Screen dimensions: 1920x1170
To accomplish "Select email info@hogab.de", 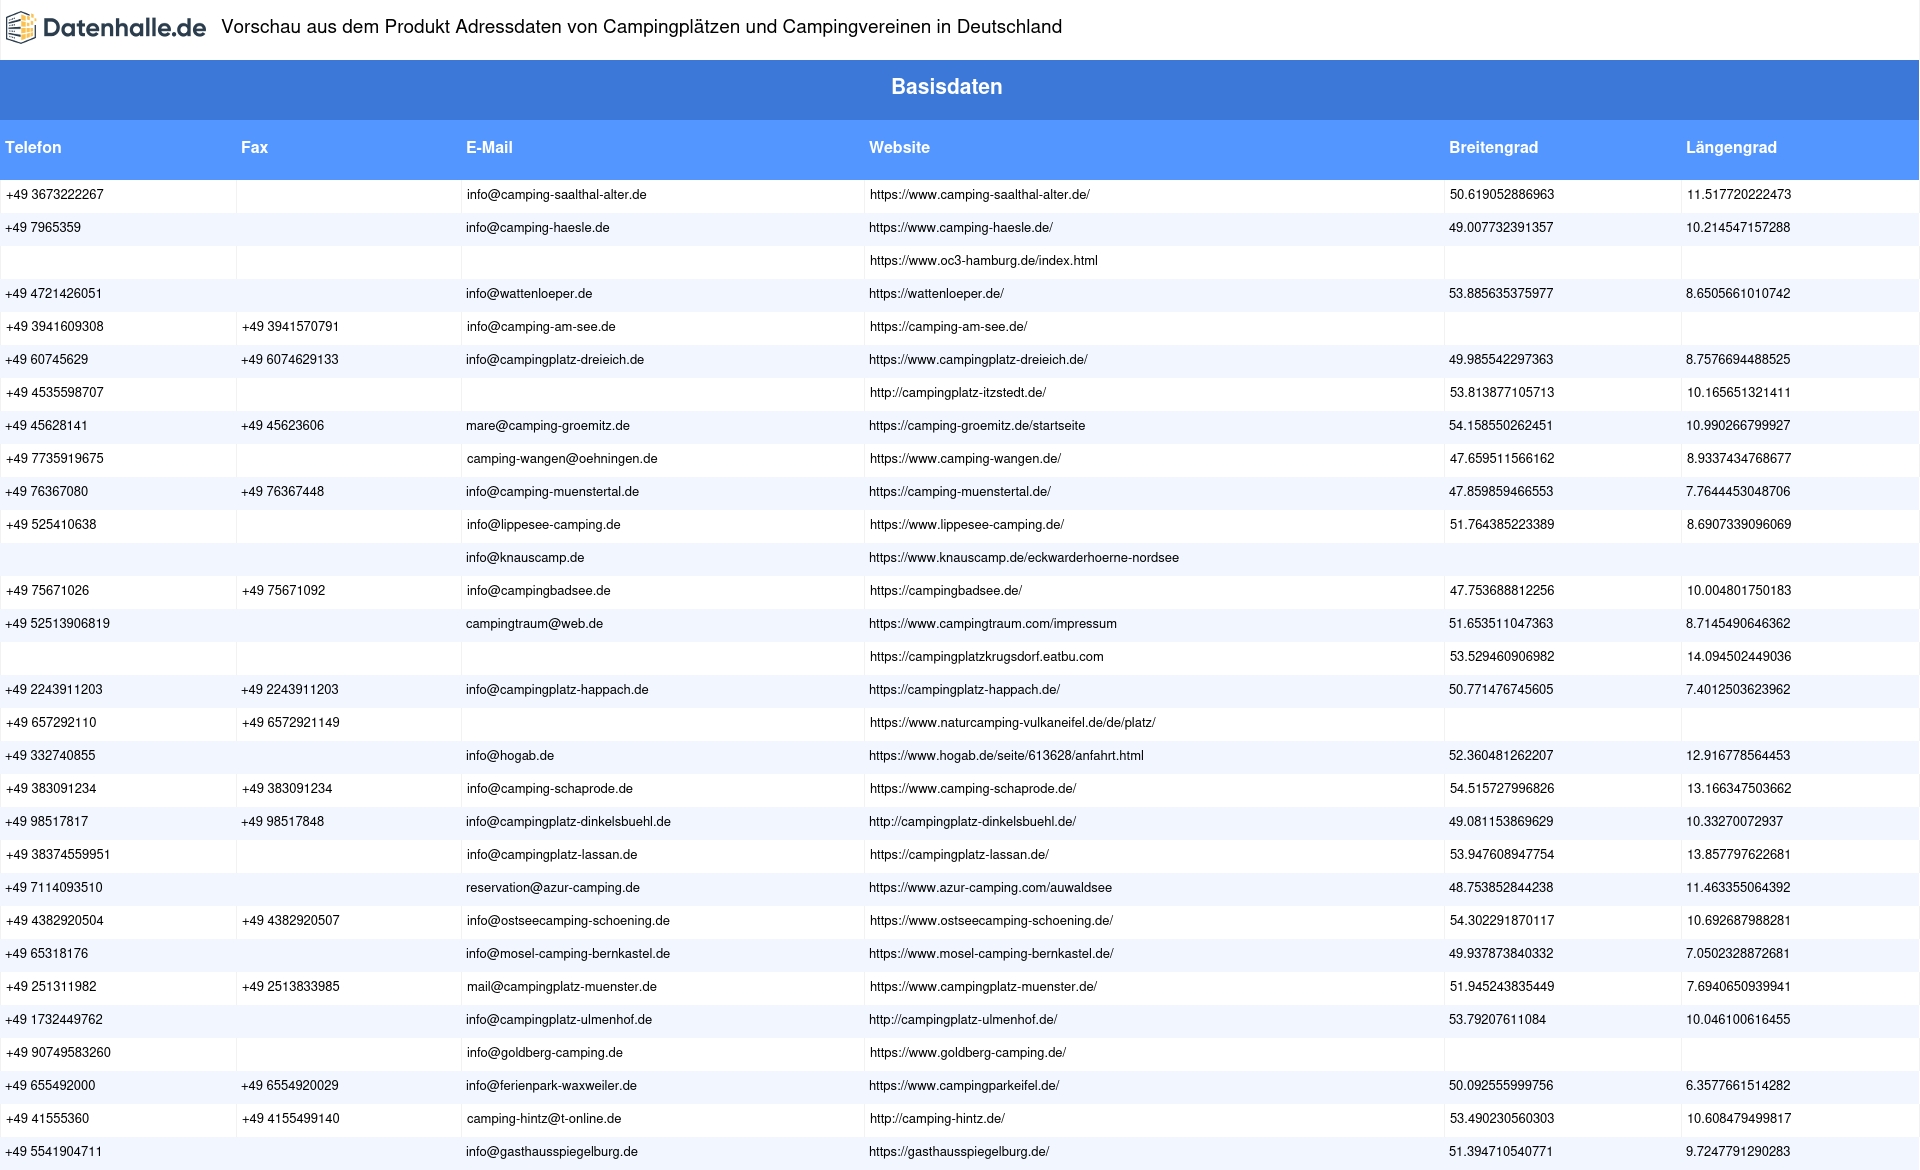I will tap(510, 756).
